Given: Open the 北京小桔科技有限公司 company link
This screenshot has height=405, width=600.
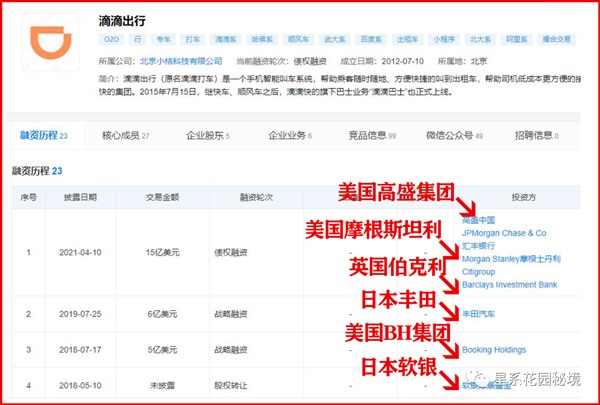Looking at the screenshot, I should pos(181,61).
